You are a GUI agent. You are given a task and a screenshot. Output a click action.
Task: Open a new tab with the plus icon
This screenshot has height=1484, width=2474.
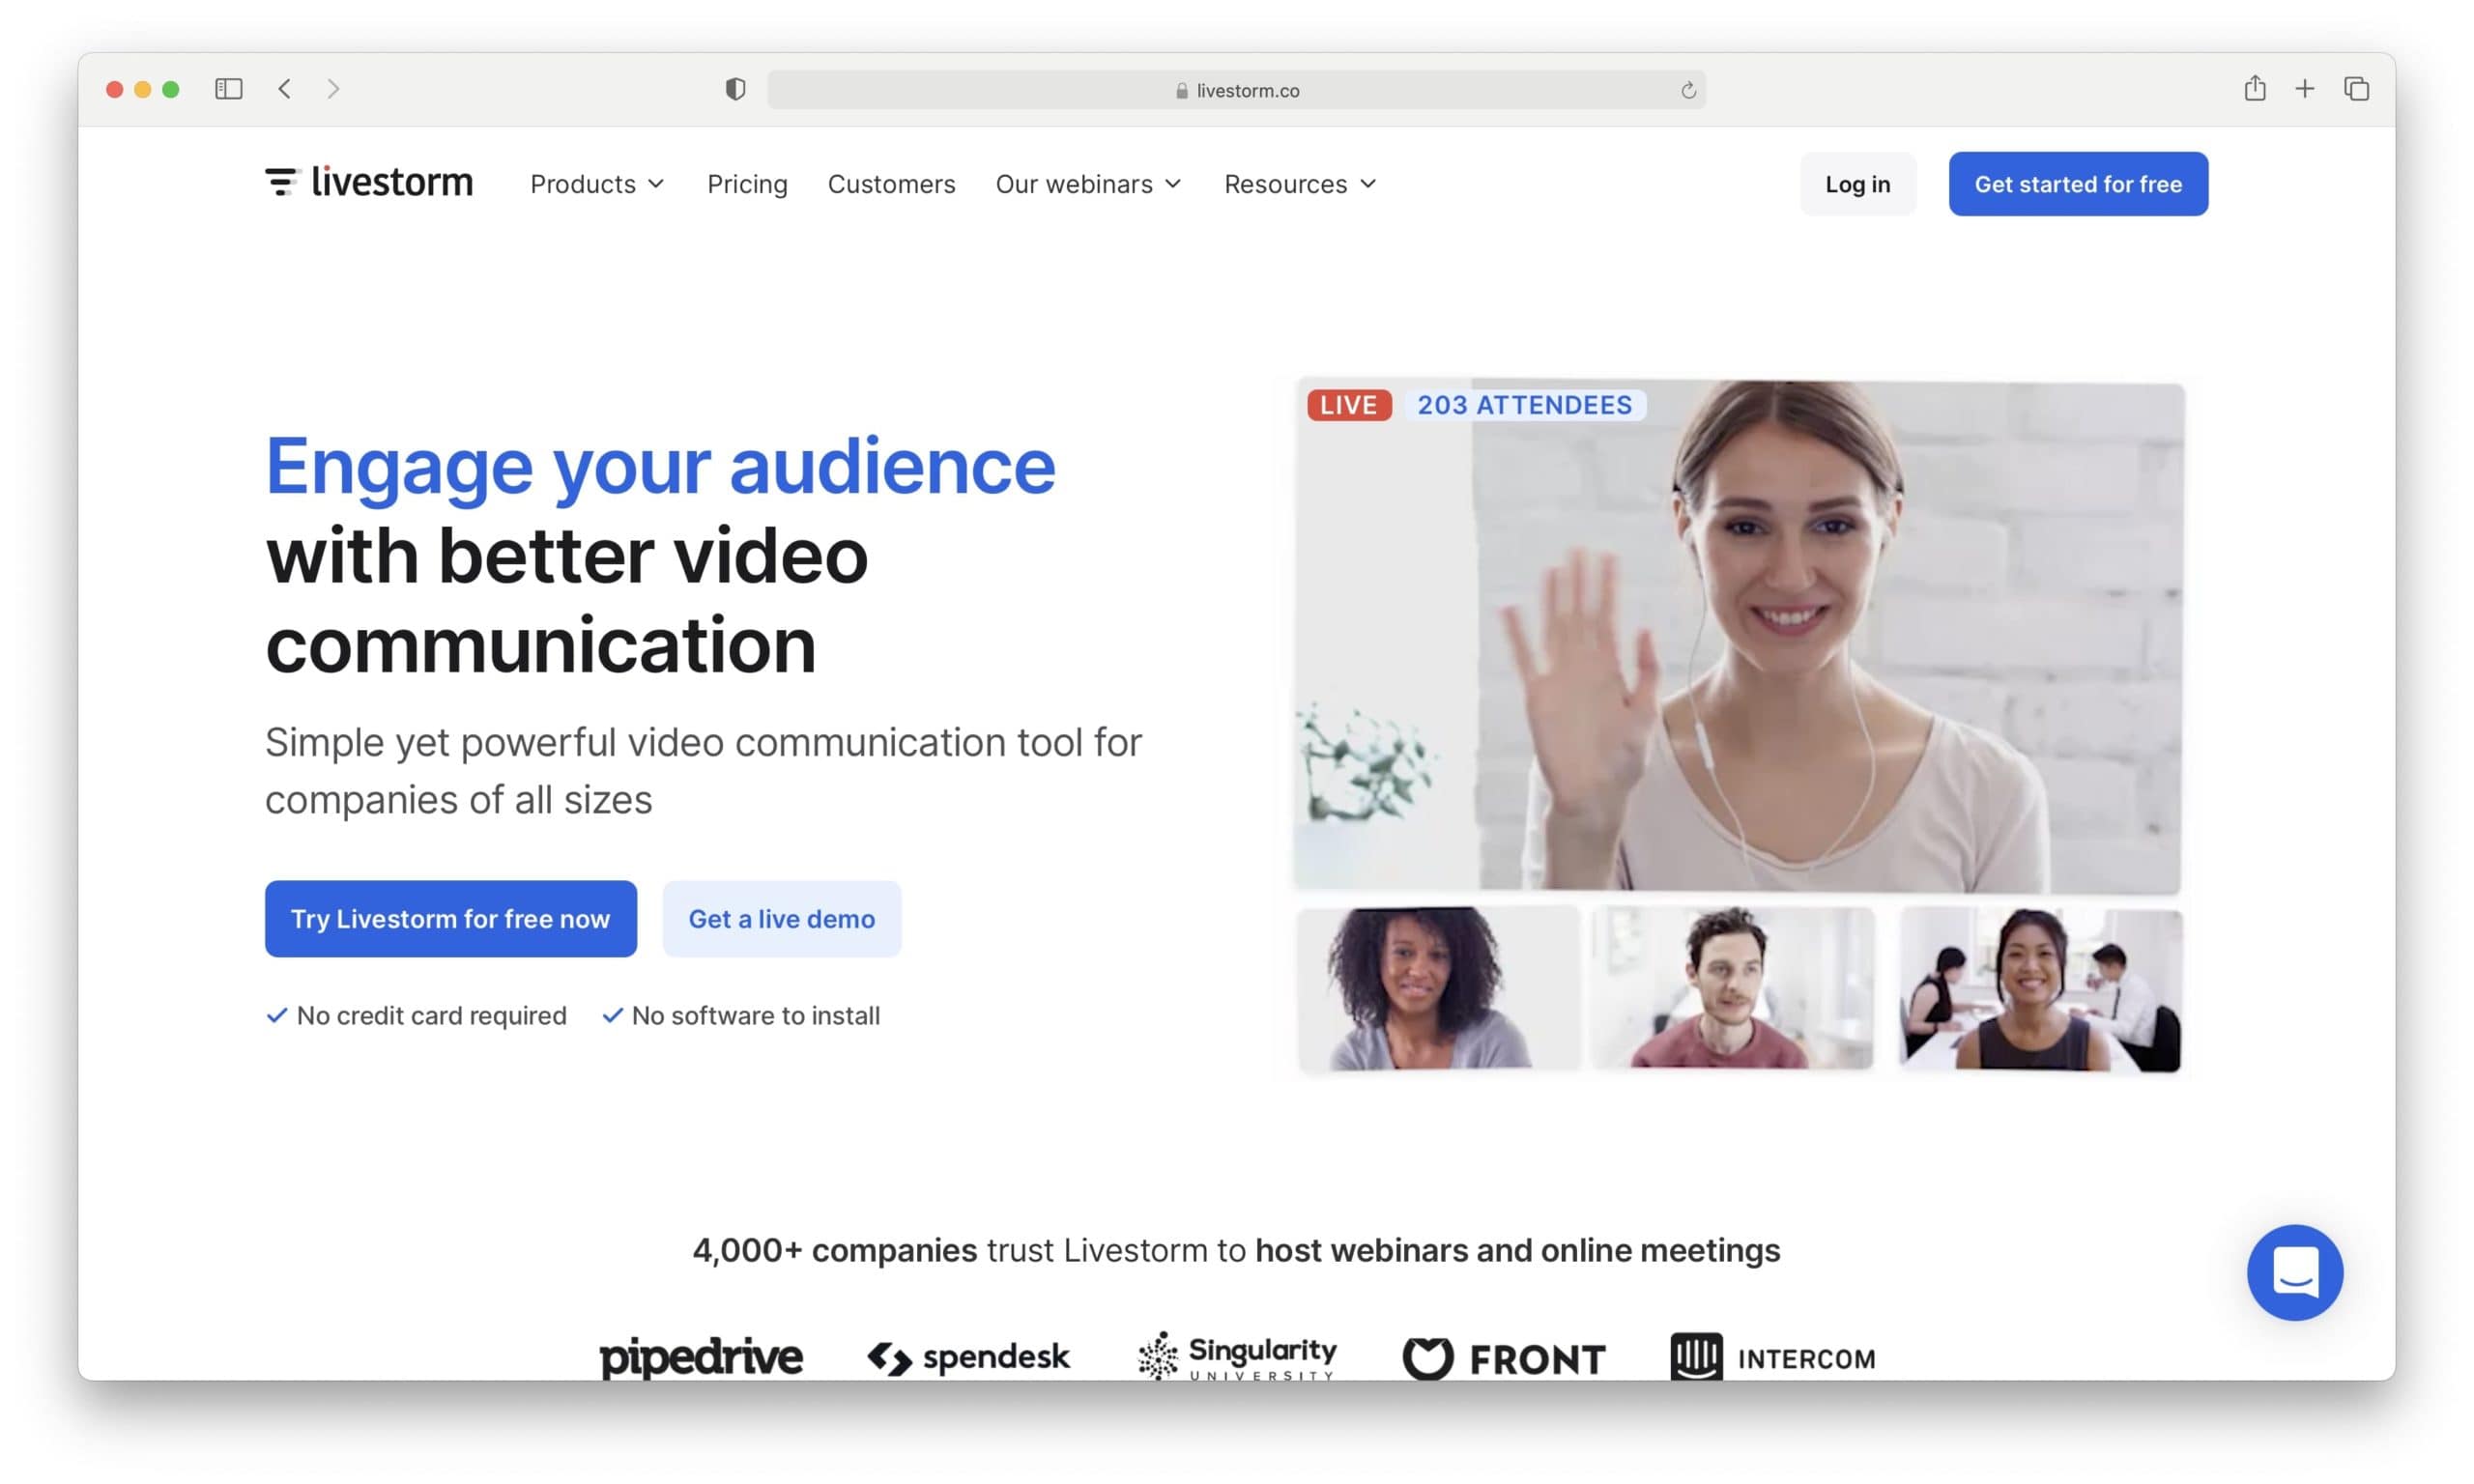pyautogui.click(x=2304, y=89)
